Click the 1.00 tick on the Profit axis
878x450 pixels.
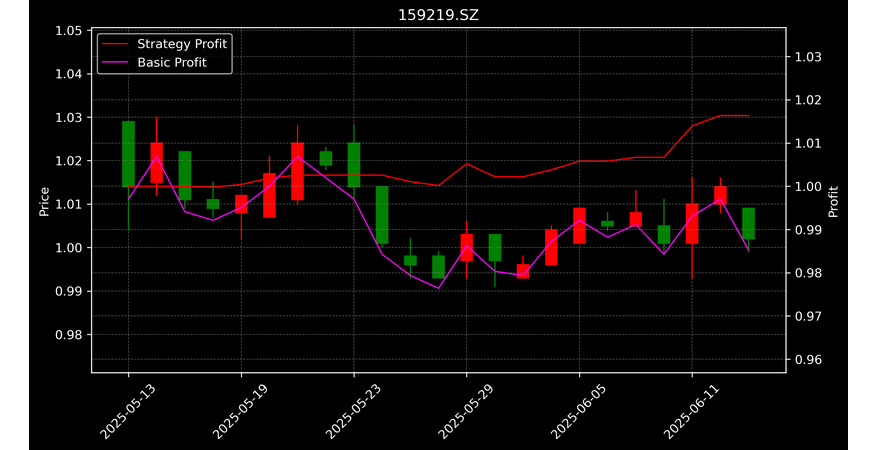coord(808,186)
